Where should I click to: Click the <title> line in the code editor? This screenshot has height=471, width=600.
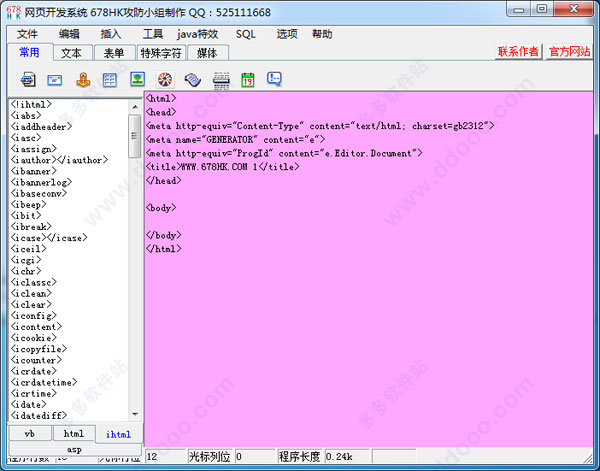[x=222, y=167]
